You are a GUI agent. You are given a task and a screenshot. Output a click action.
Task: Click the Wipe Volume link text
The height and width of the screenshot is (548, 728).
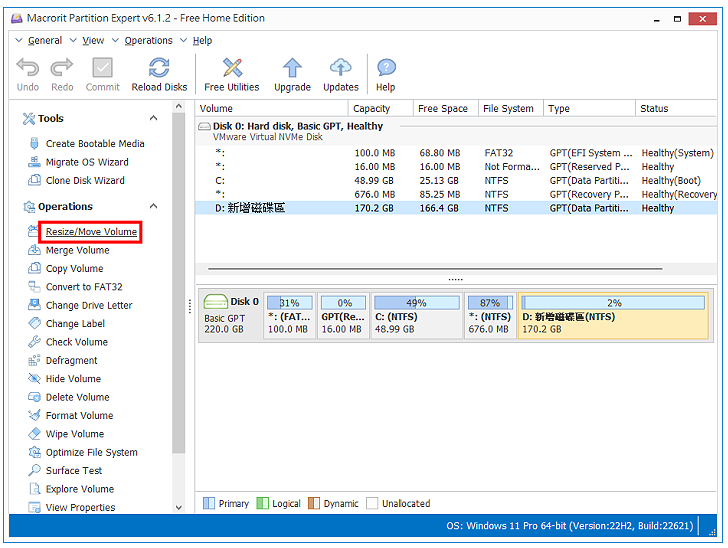75,434
